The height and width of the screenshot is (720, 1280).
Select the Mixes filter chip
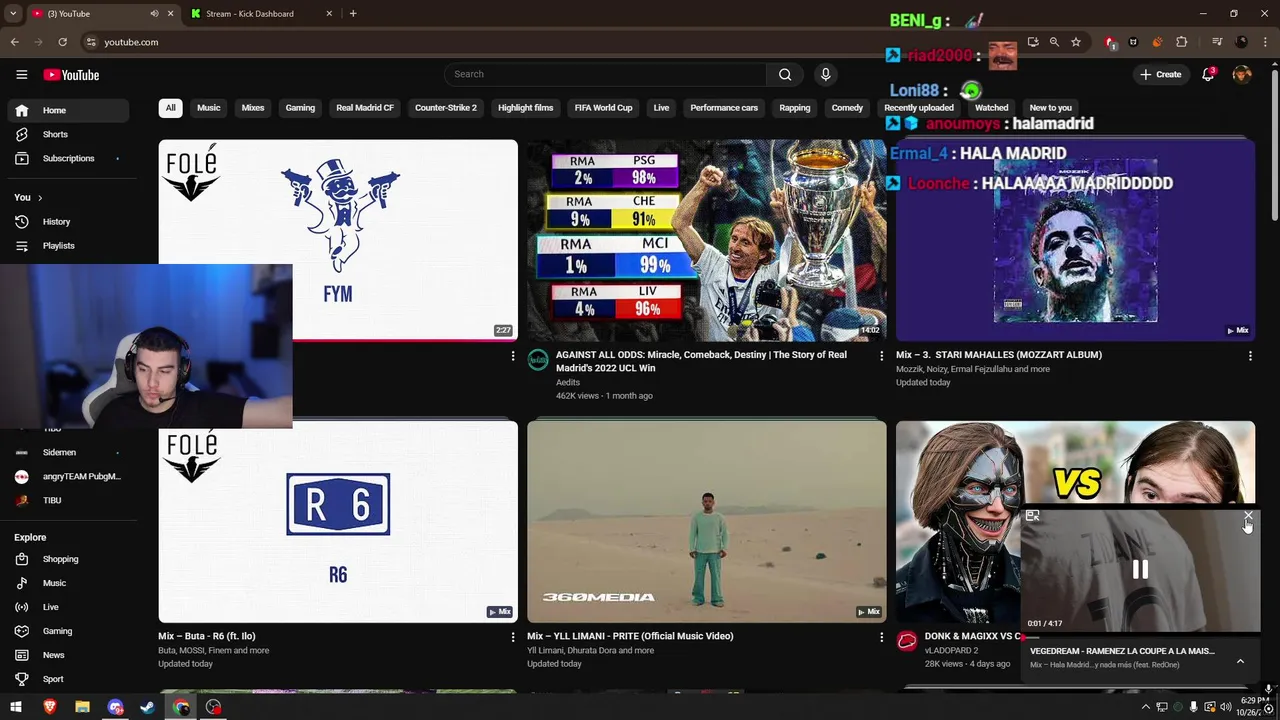click(x=253, y=108)
